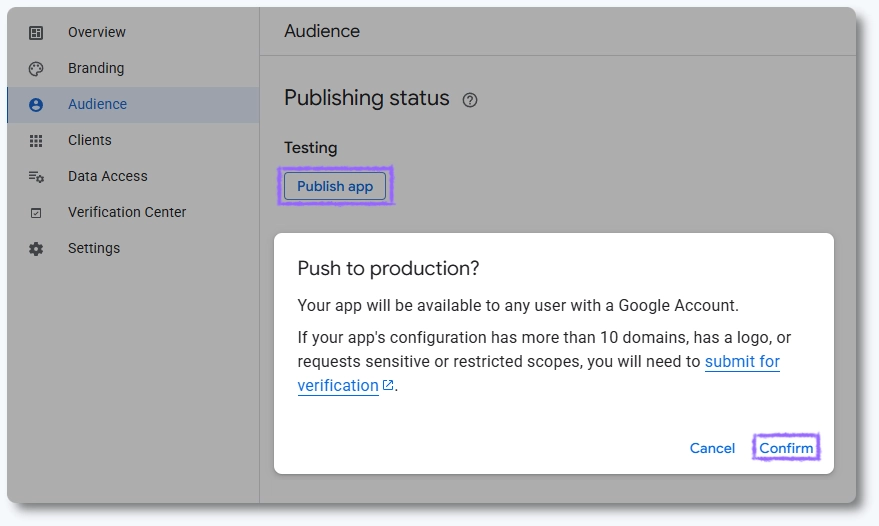Click the Branding palette icon
Image resolution: width=879 pixels, height=526 pixels.
pos(36,69)
